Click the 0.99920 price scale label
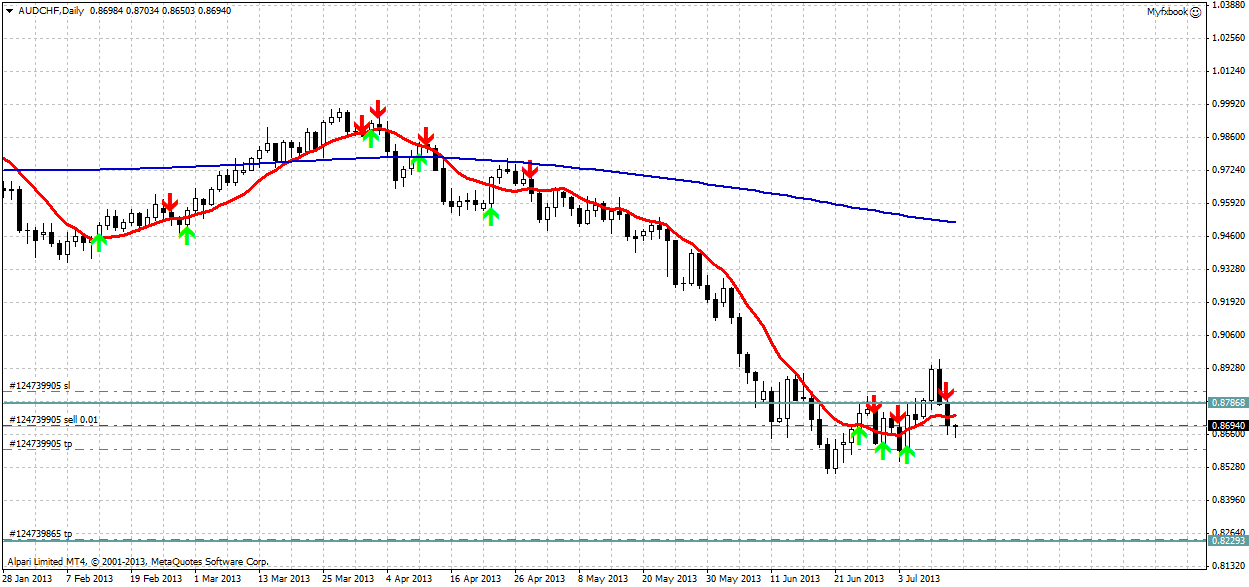Screen dimensions: 1249x587 pos(1228,104)
